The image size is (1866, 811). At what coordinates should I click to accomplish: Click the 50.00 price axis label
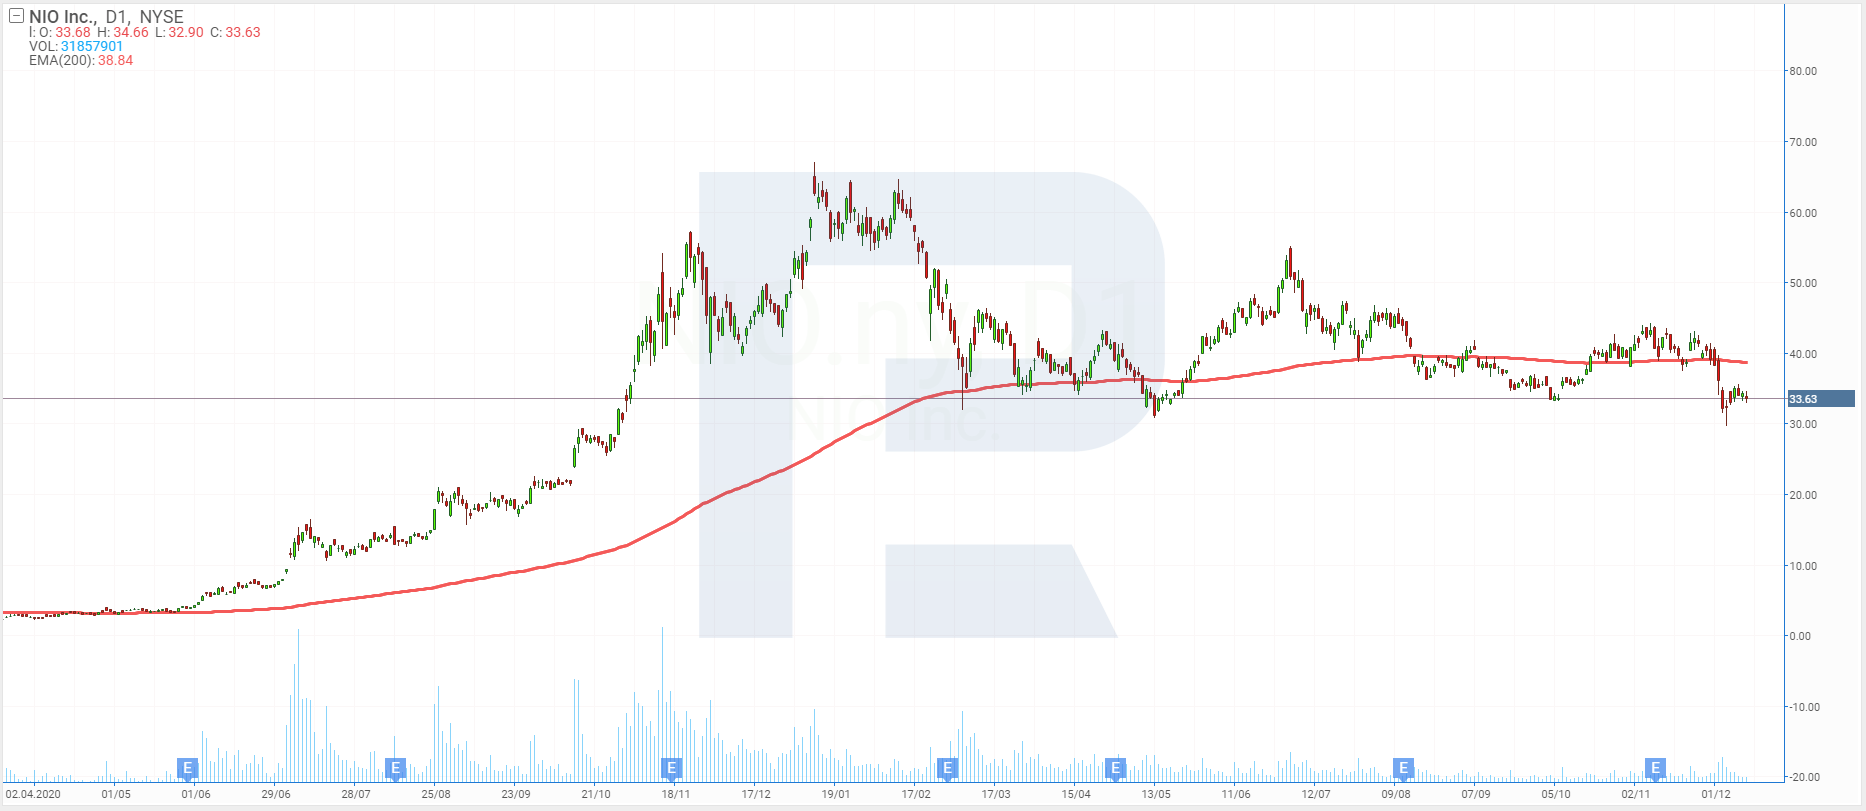coord(1803,283)
